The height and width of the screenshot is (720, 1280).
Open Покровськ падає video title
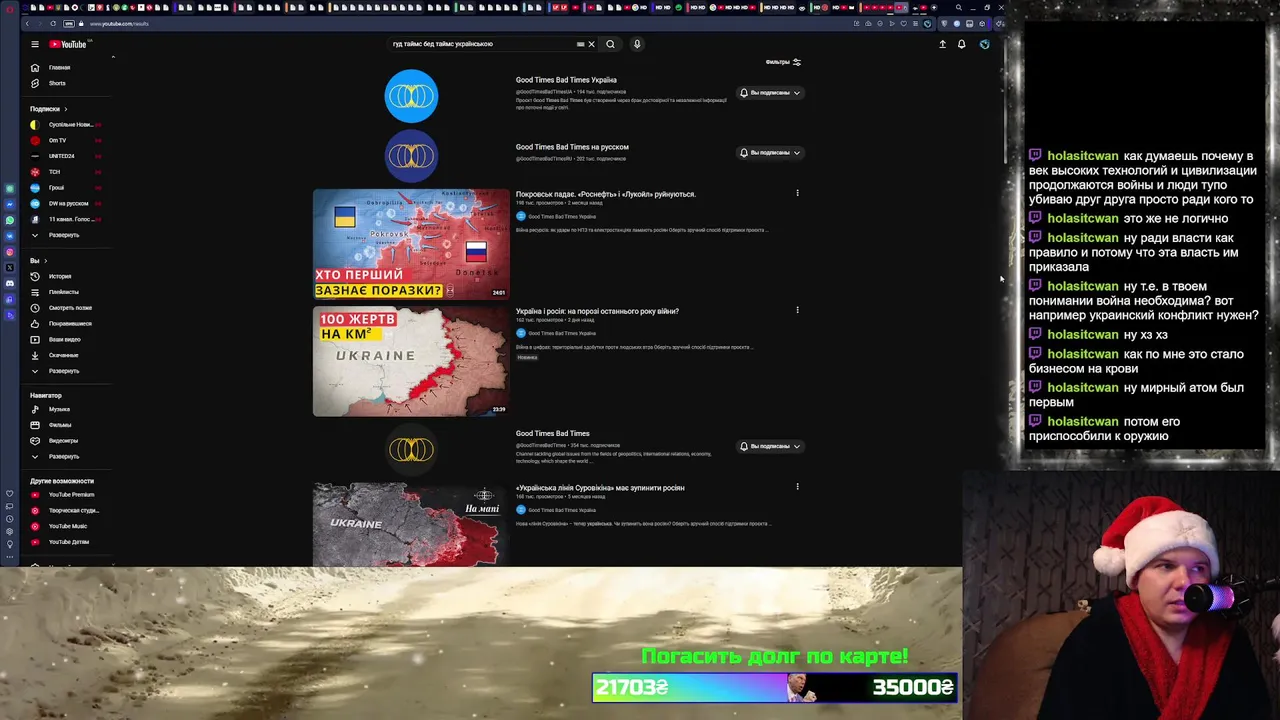(605, 194)
